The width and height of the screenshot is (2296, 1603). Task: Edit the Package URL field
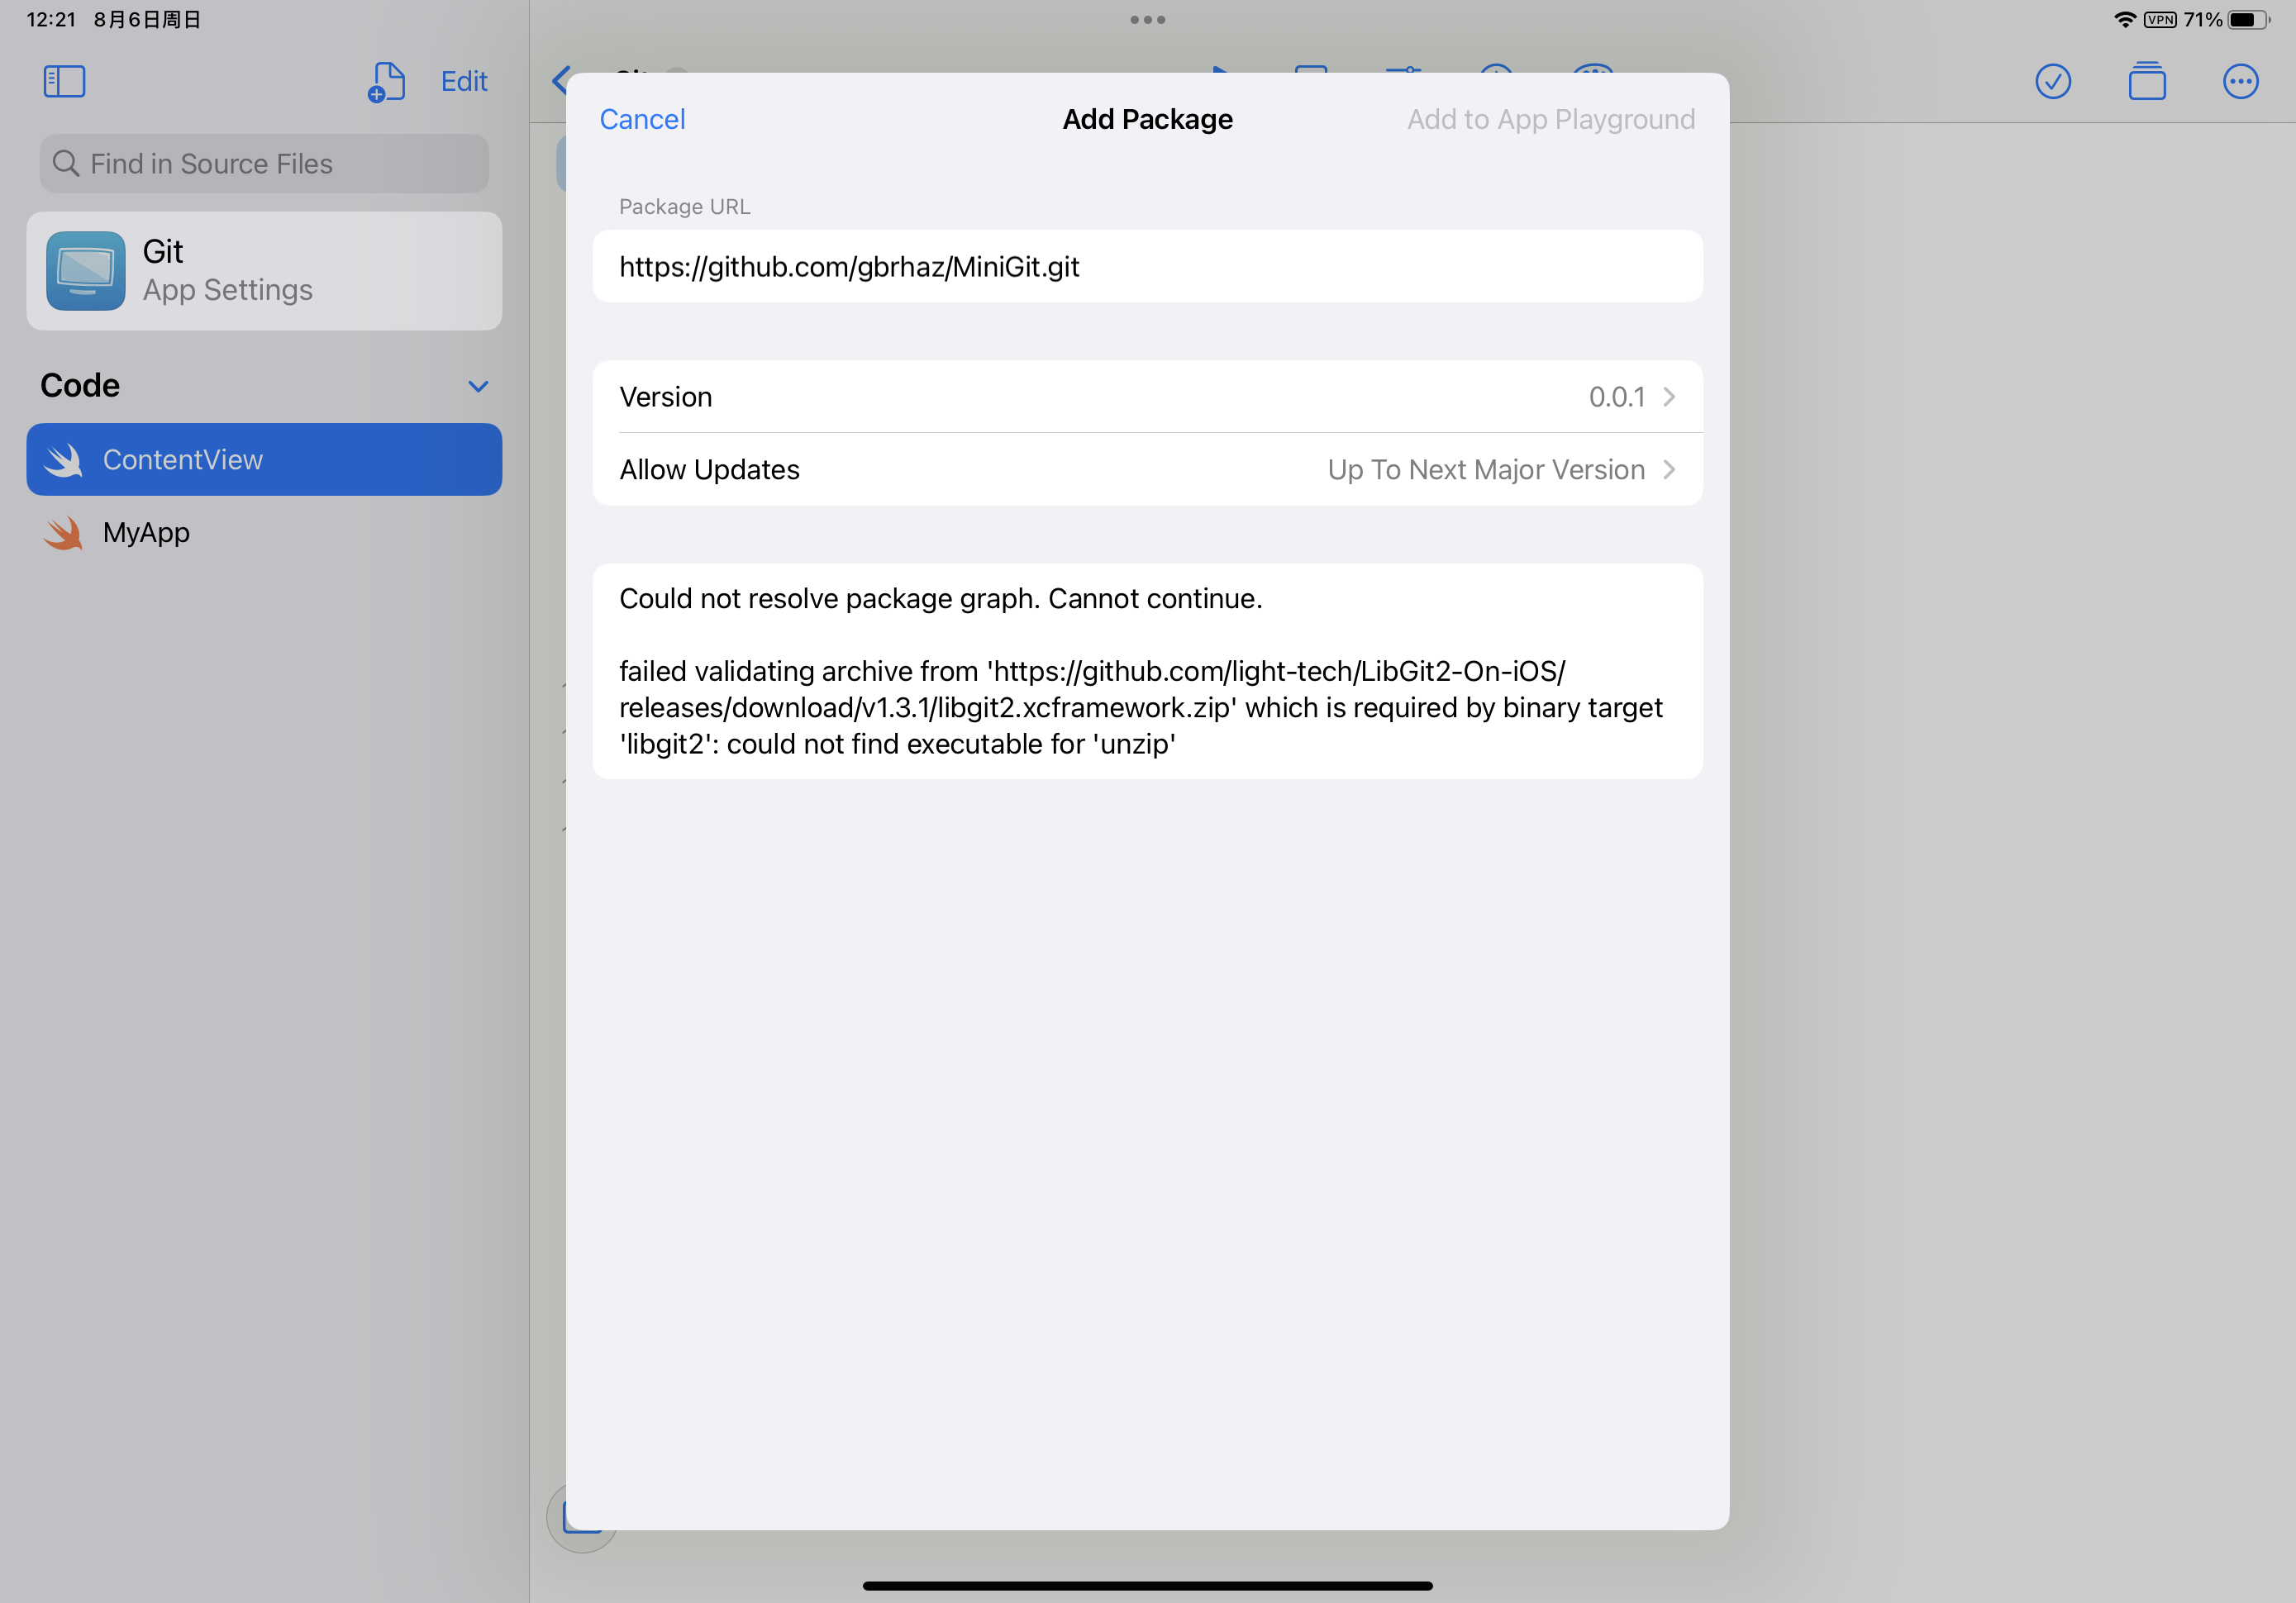1147,266
